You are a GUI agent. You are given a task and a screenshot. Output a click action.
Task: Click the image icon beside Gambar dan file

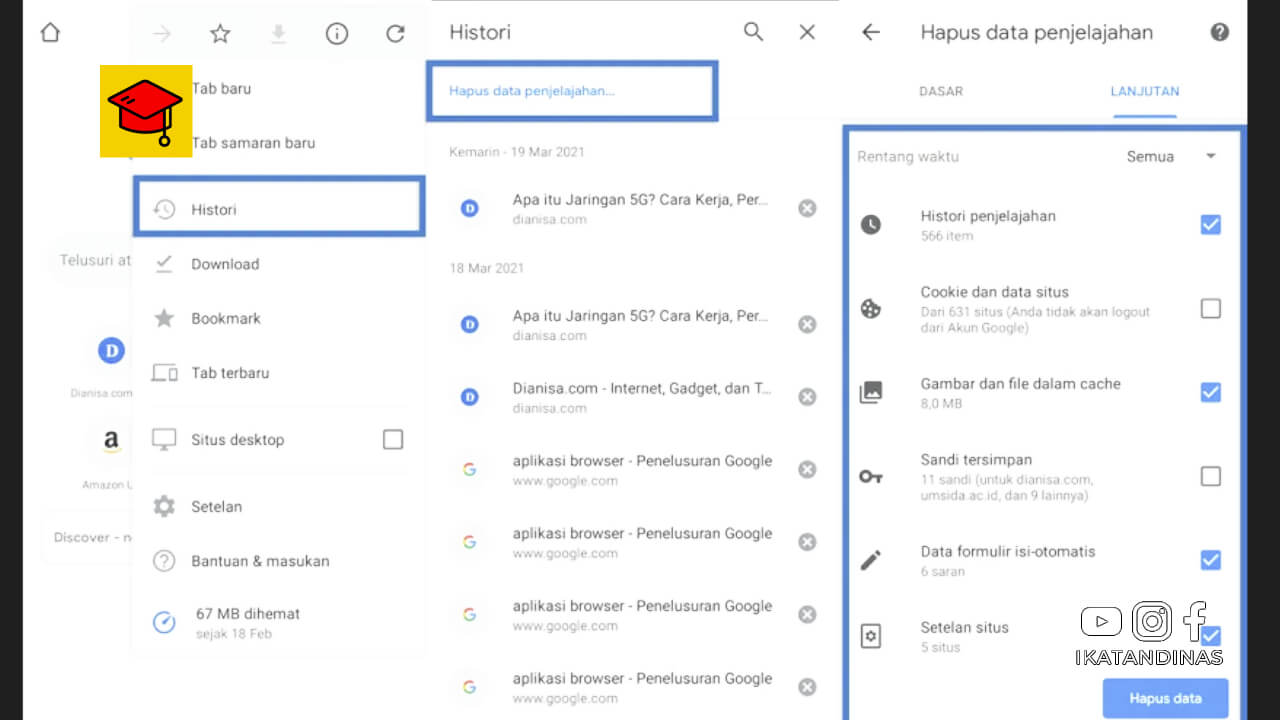[x=871, y=392]
